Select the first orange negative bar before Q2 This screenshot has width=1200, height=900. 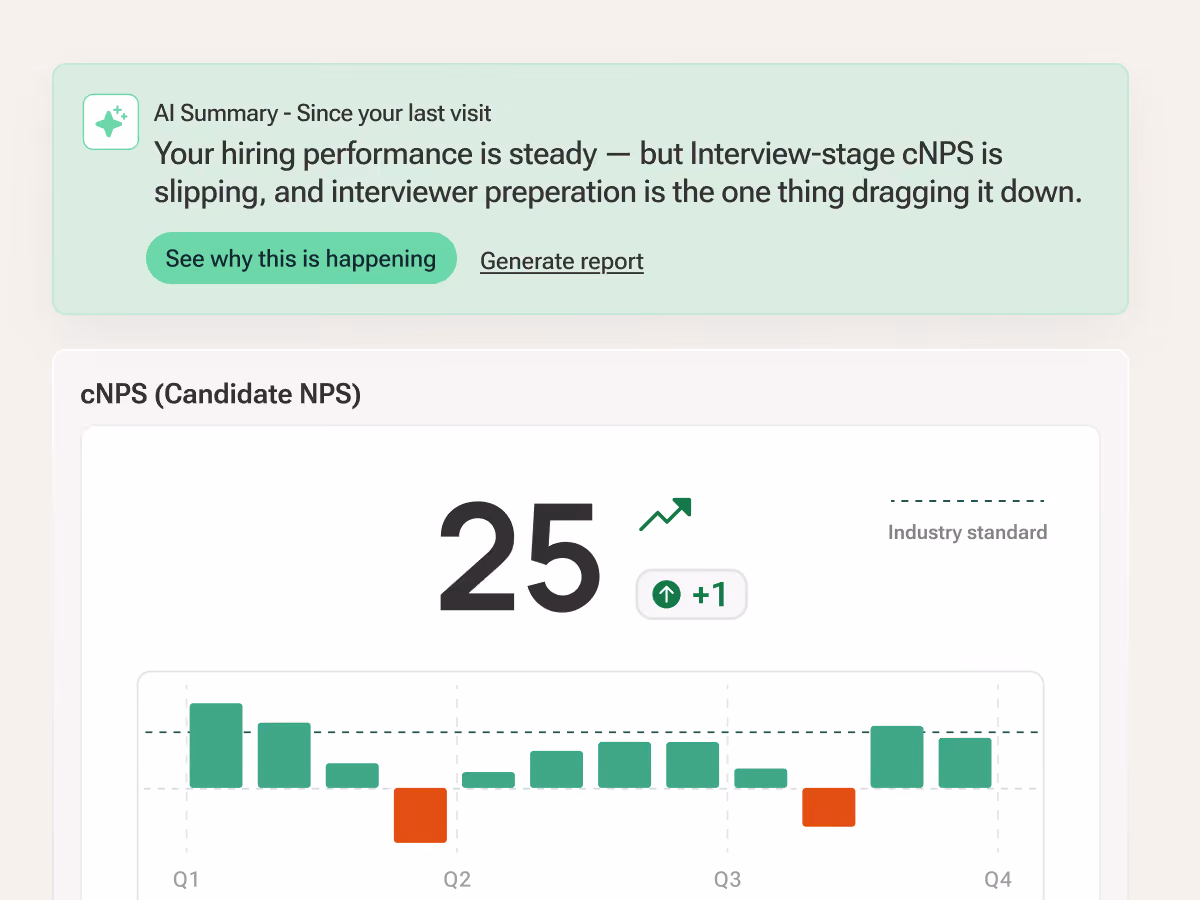pos(420,815)
